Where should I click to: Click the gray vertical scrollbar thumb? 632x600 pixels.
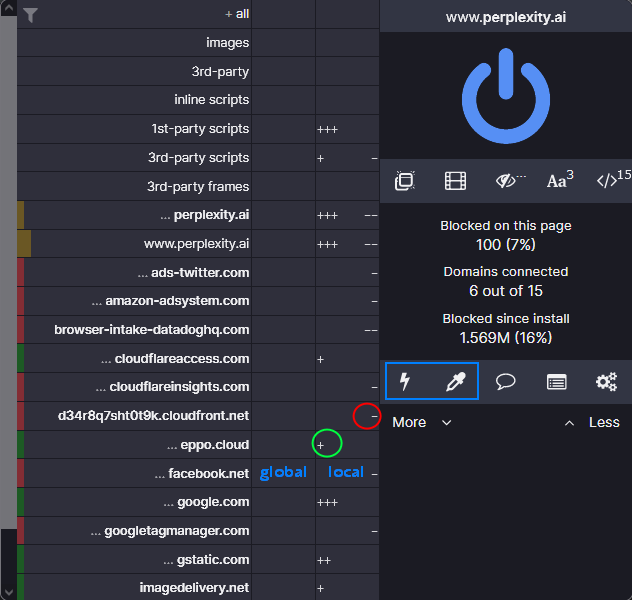(8, 272)
